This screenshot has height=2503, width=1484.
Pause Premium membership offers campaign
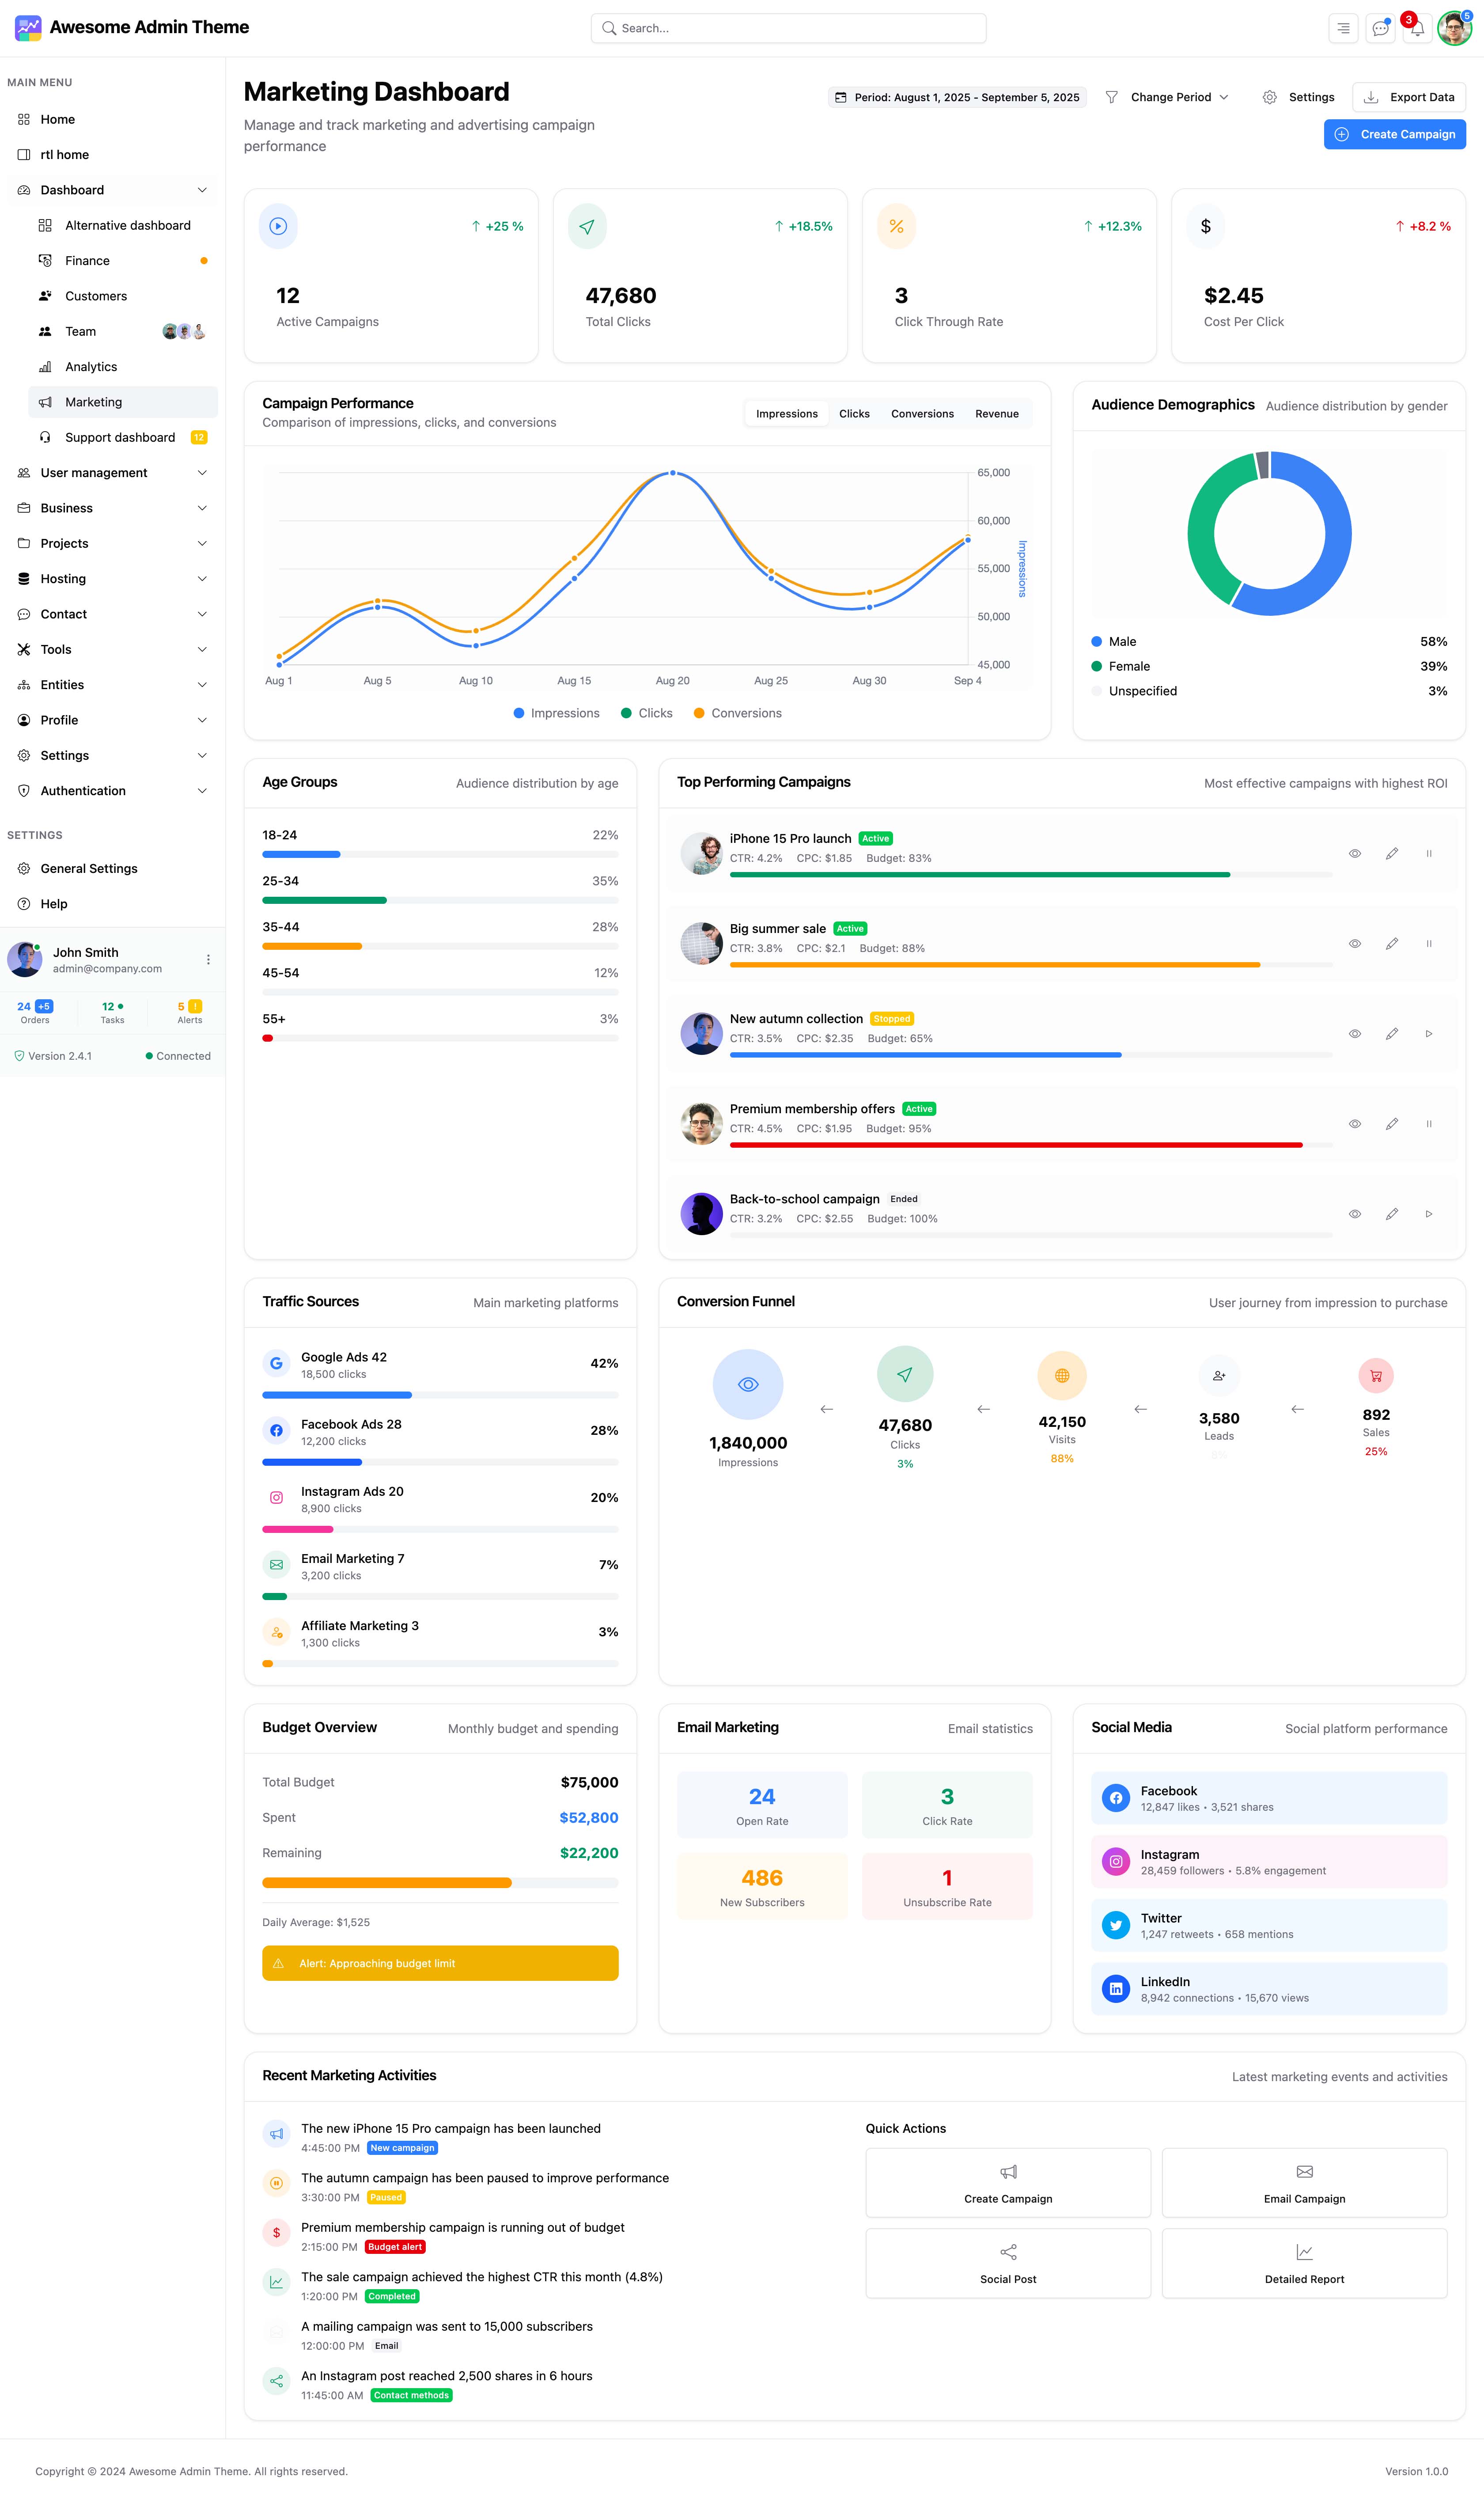pyautogui.click(x=1428, y=1123)
